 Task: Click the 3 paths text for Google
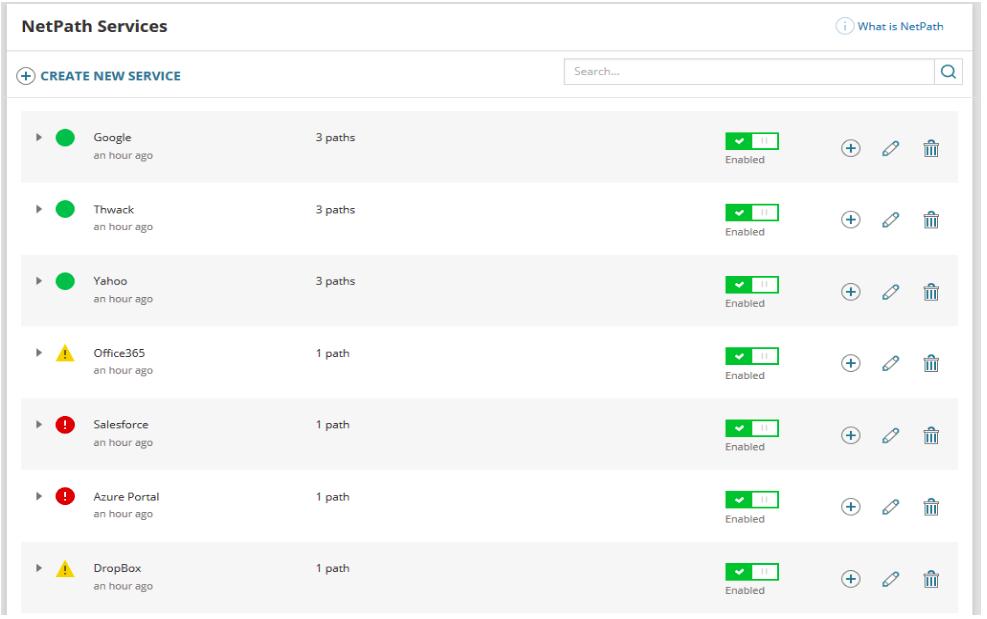click(336, 137)
